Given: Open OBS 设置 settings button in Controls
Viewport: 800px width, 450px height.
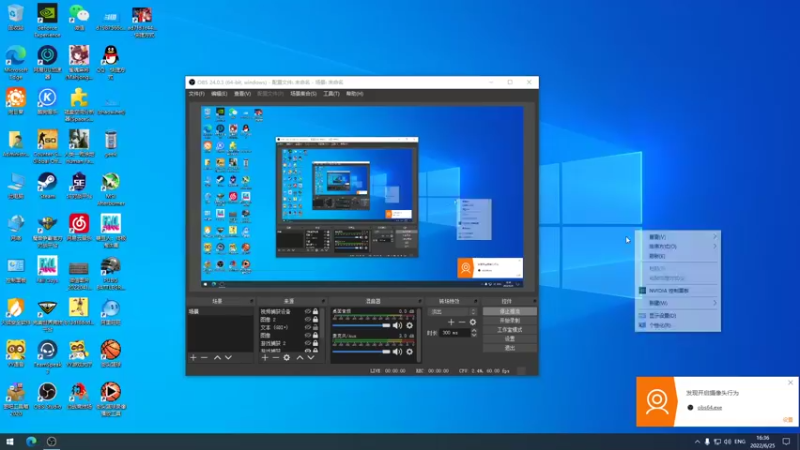Looking at the screenshot, I should [510, 339].
